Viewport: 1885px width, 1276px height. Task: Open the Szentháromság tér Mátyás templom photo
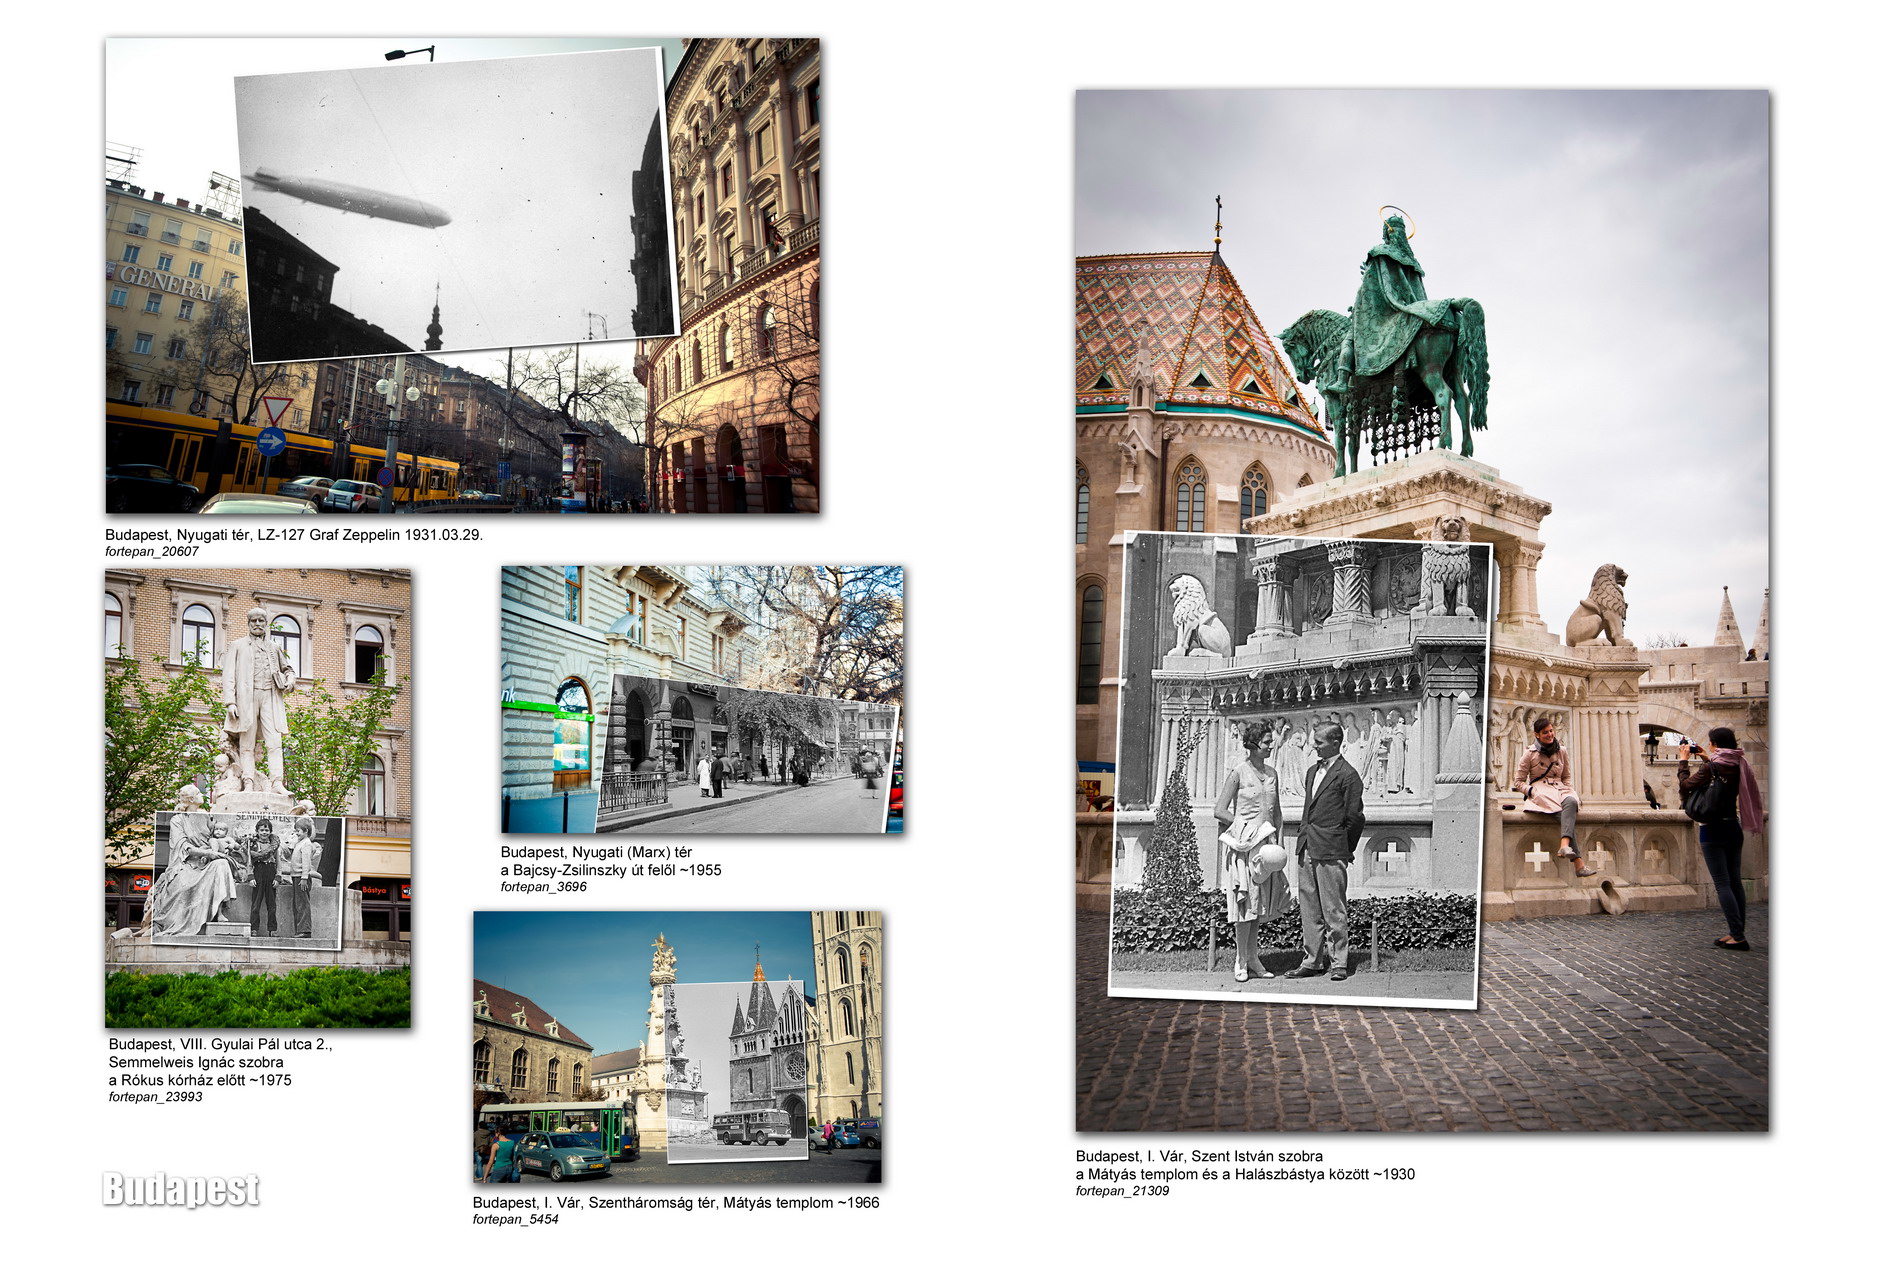(677, 1046)
